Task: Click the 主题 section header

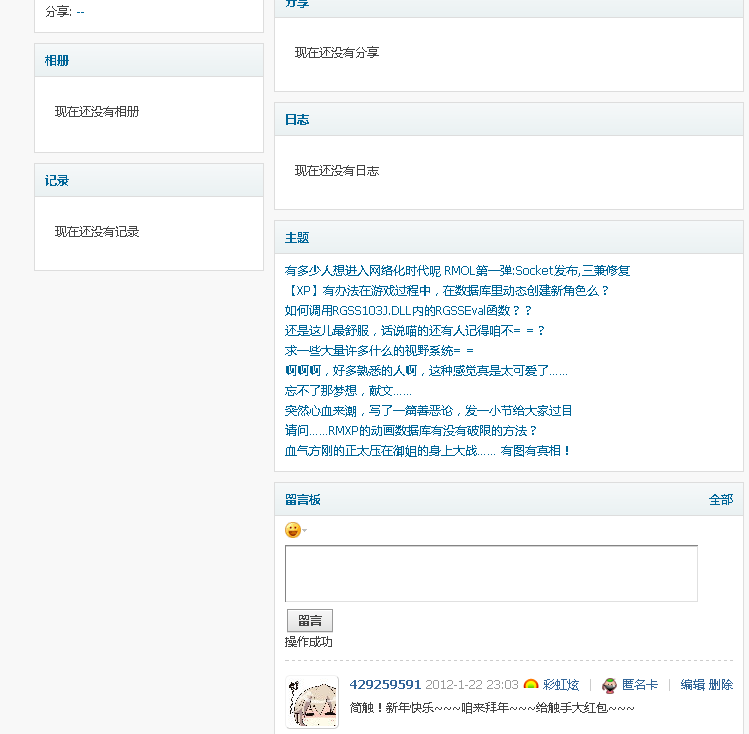Action: [x=297, y=237]
